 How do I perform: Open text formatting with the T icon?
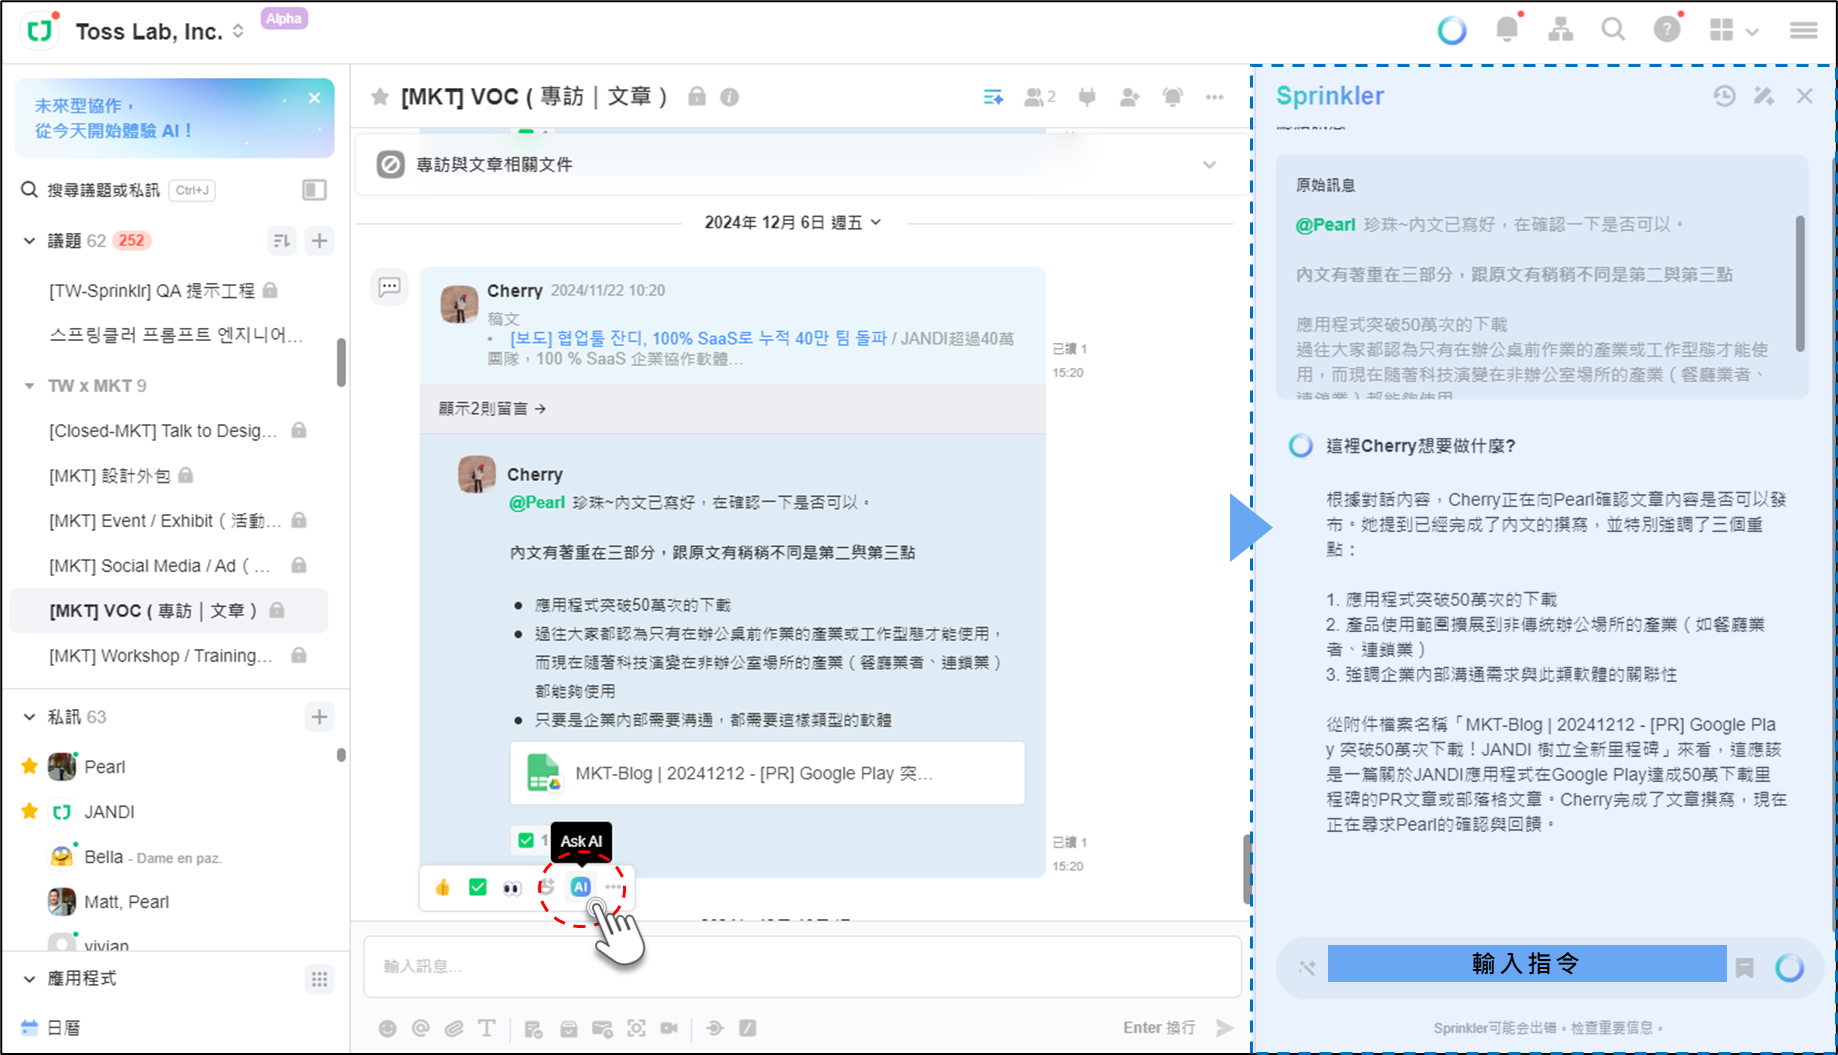coord(487,1028)
